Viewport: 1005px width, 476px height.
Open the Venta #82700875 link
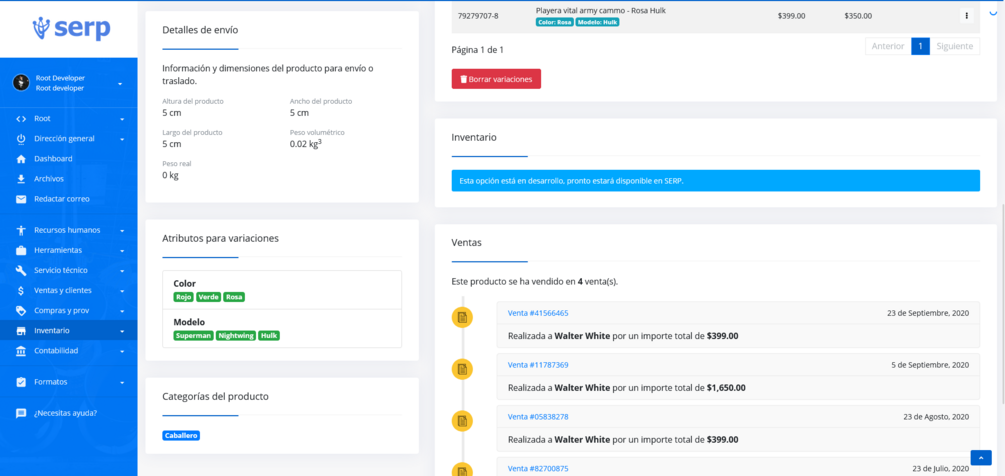point(538,468)
